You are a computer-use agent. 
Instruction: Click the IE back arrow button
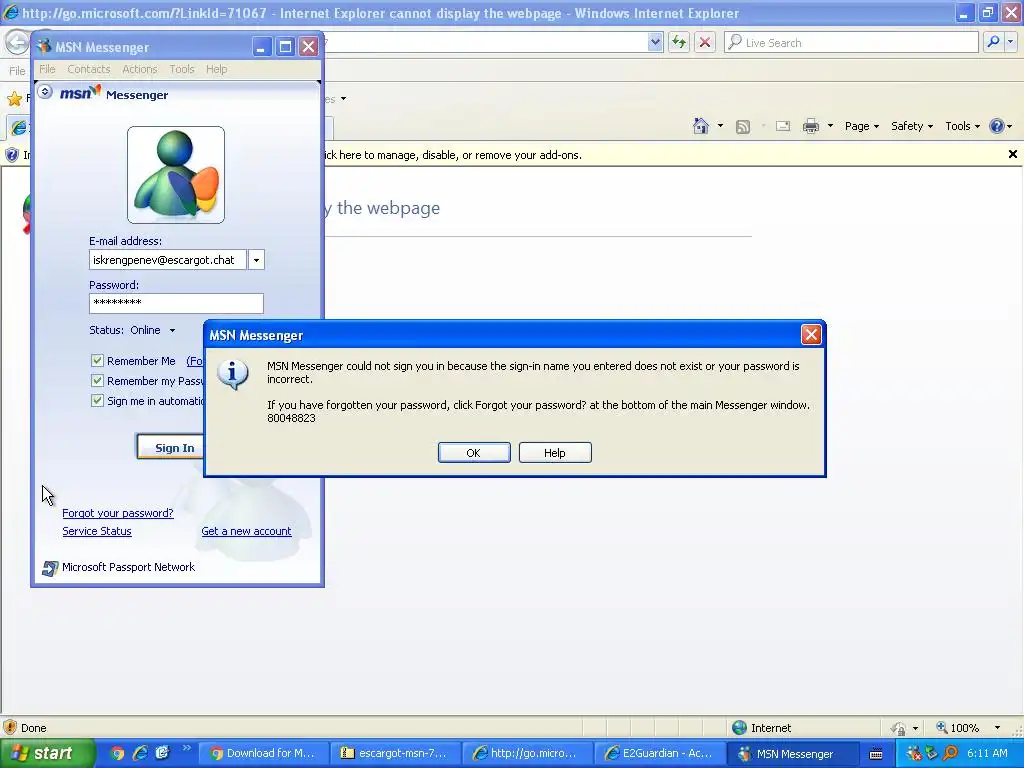(16, 42)
